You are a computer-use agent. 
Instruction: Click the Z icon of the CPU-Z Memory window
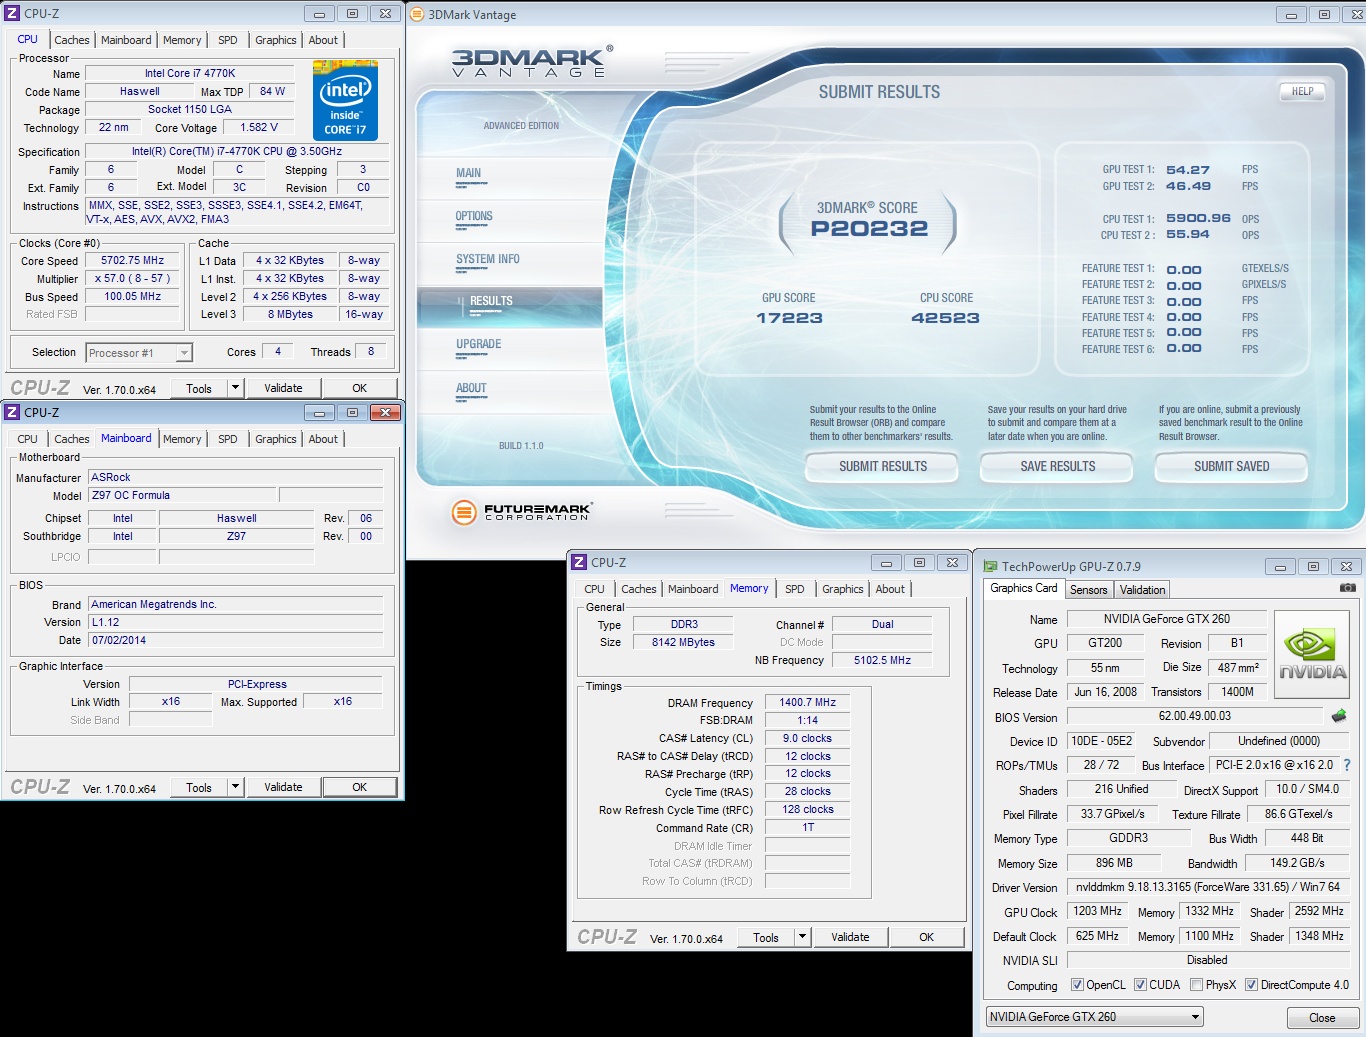coord(579,562)
